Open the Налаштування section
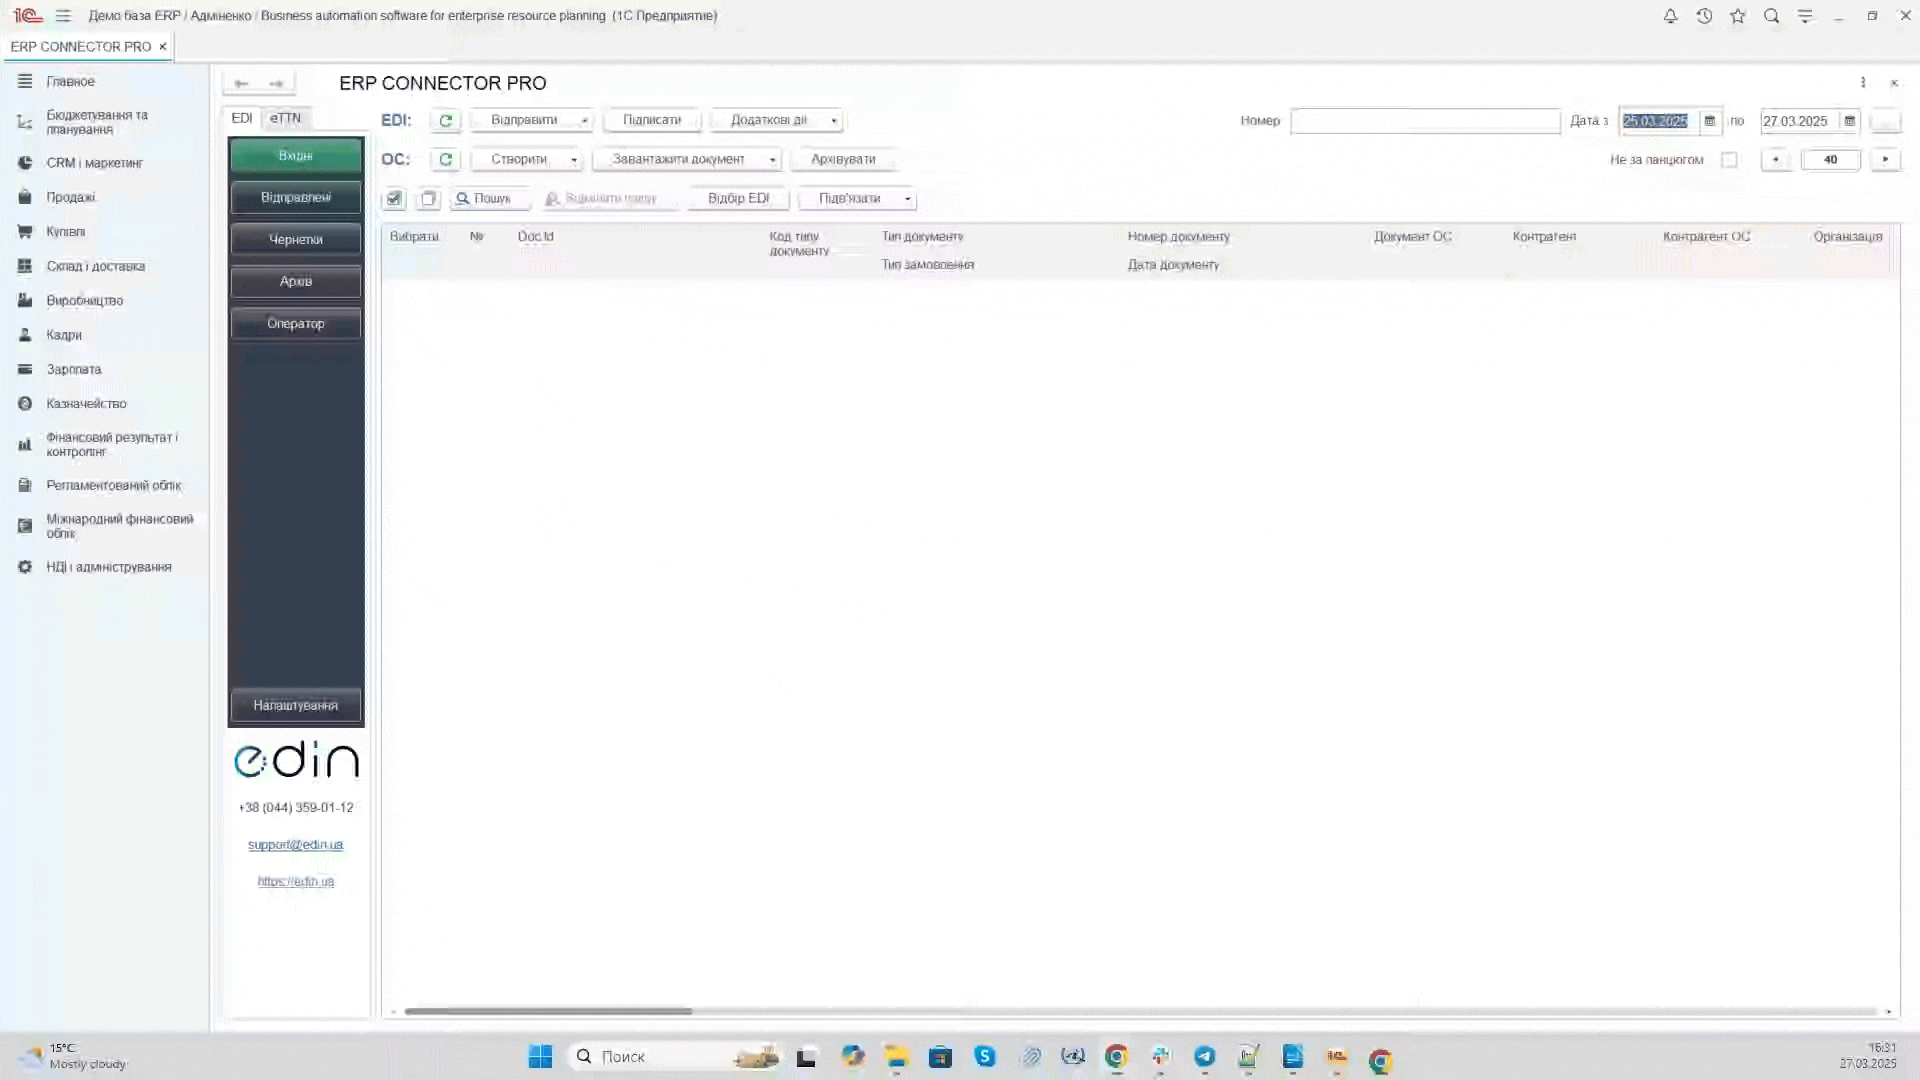This screenshot has width=1920, height=1080. coord(295,706)
